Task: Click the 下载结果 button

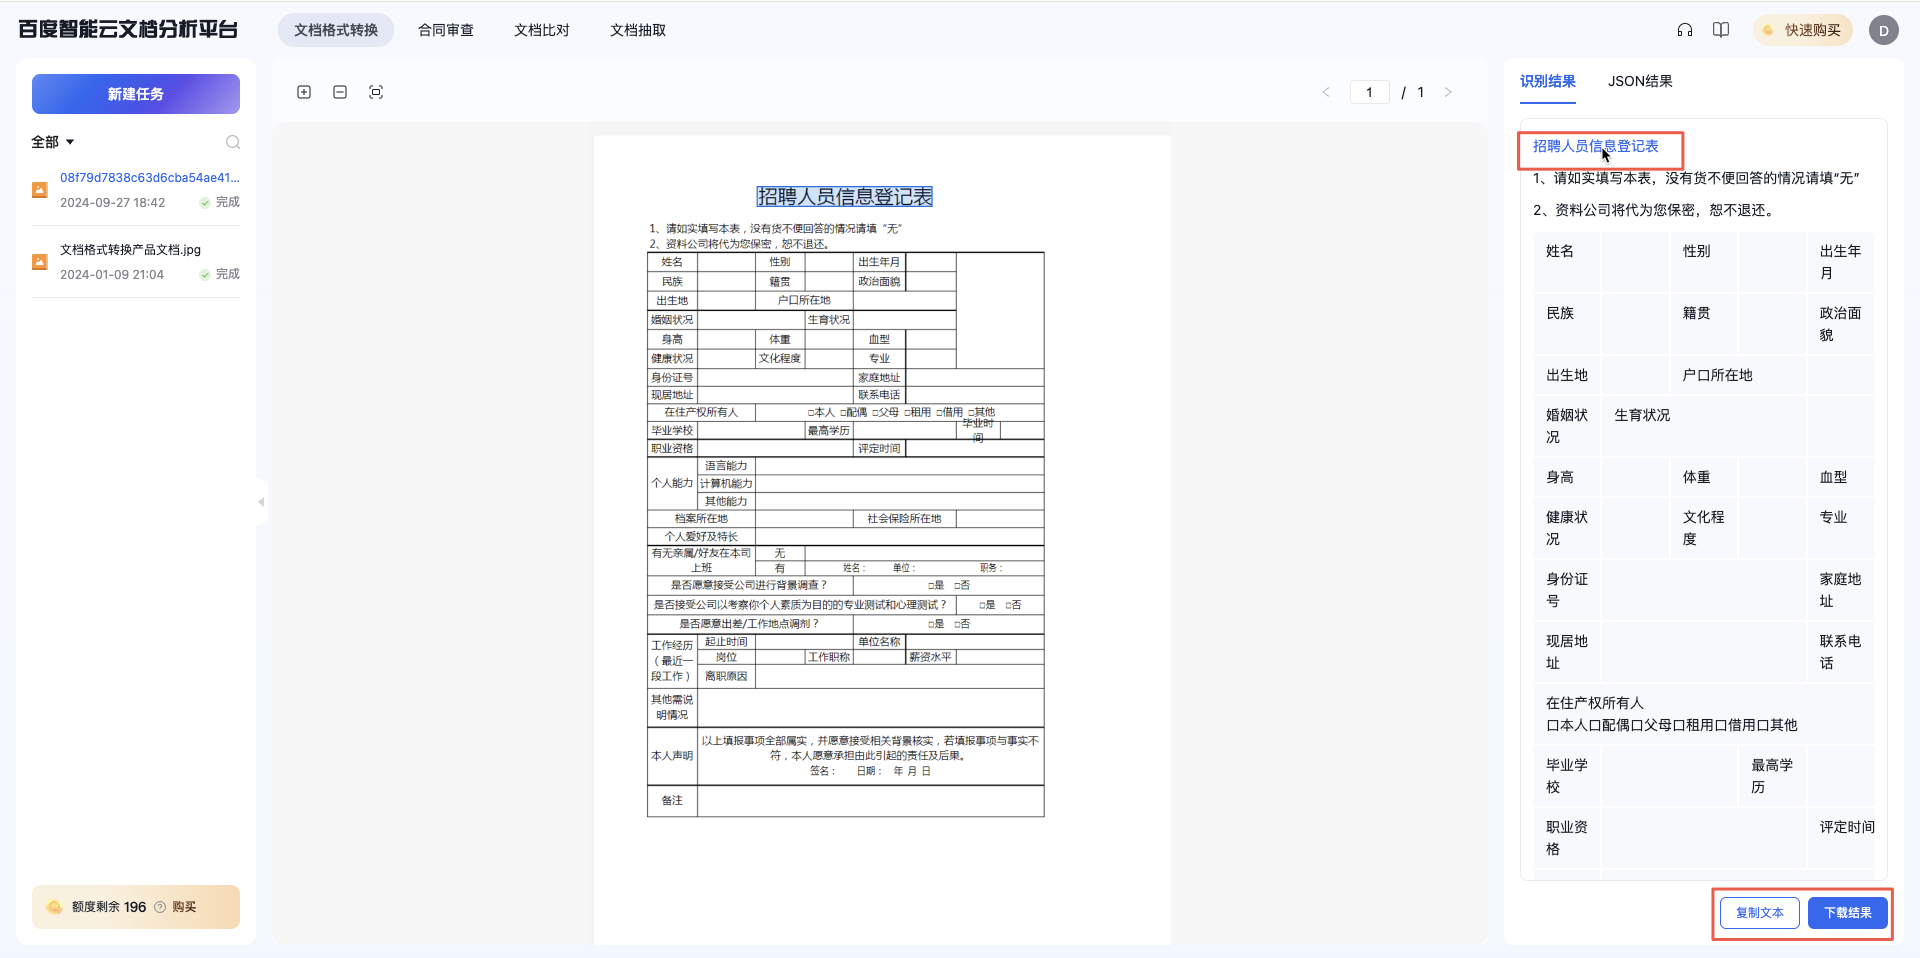Action: point(1847,912)
